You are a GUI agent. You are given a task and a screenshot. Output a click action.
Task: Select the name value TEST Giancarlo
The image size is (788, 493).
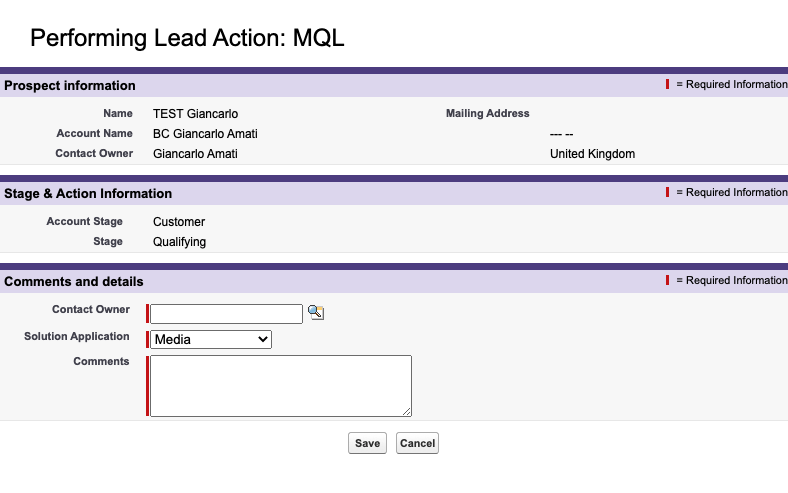(195, 114)
